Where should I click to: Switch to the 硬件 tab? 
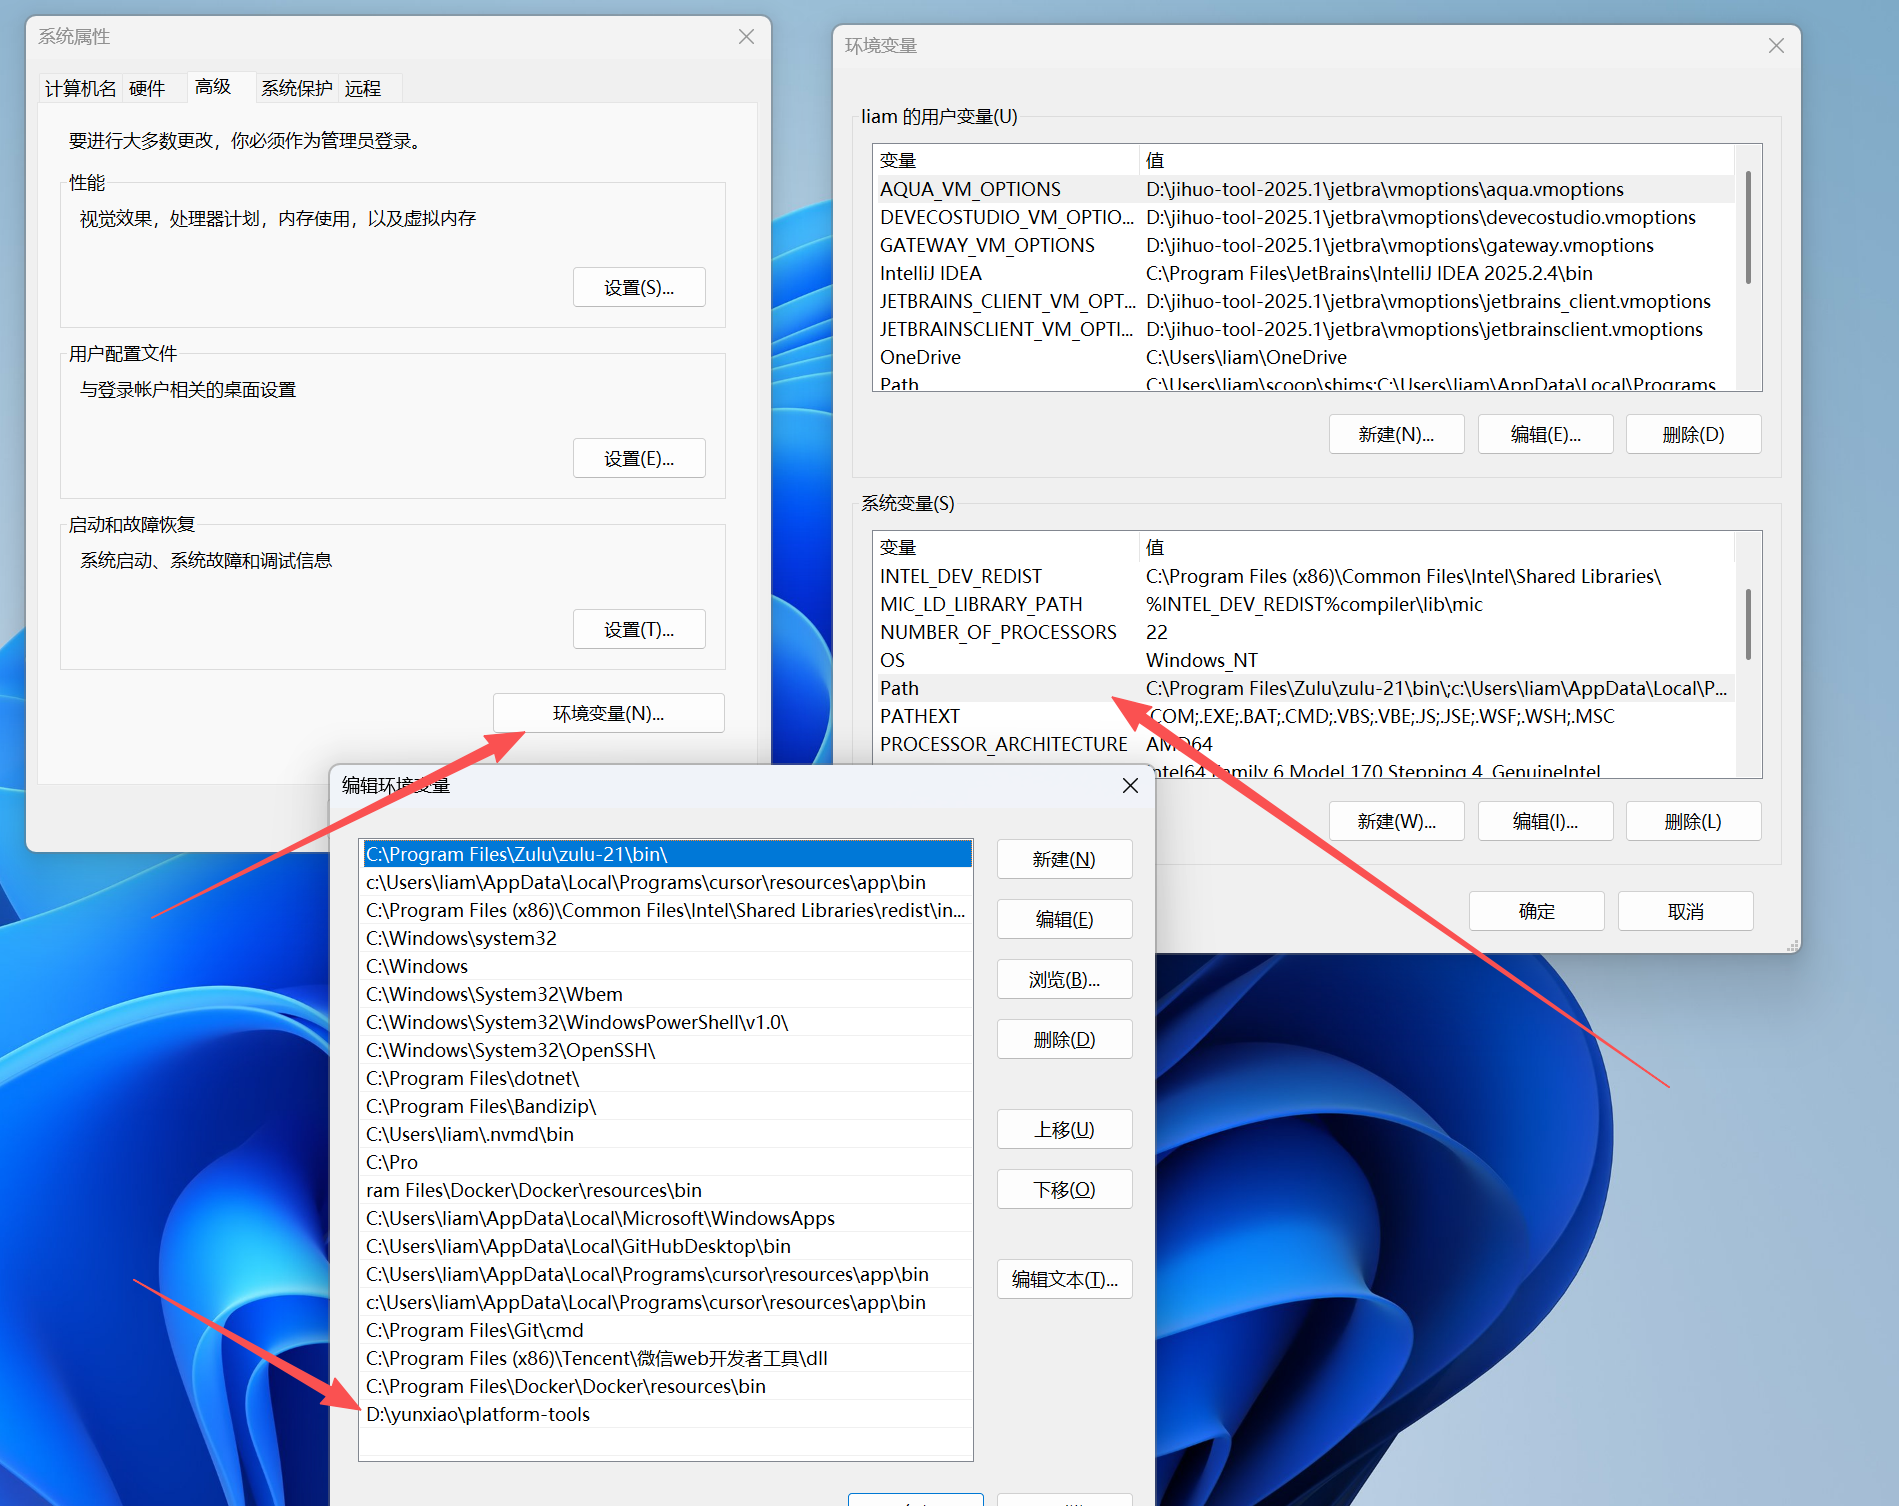pyautogui.click(x=147, y=88)
